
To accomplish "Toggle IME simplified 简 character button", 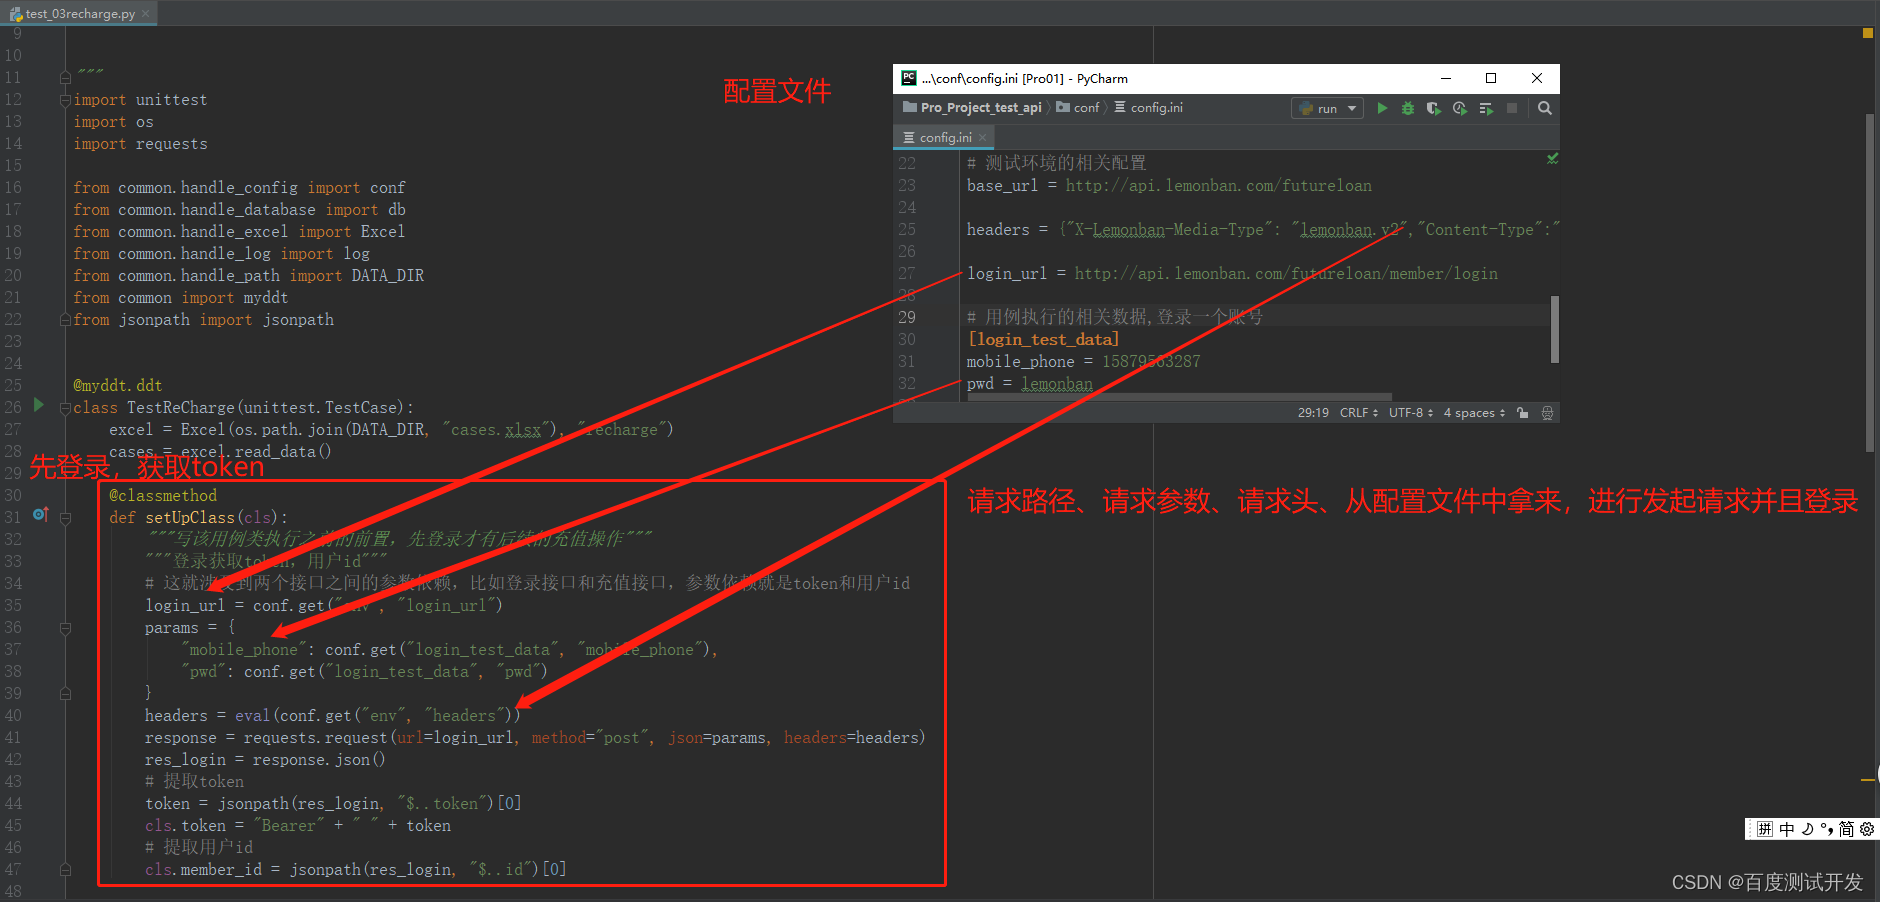I will 1846,829.
